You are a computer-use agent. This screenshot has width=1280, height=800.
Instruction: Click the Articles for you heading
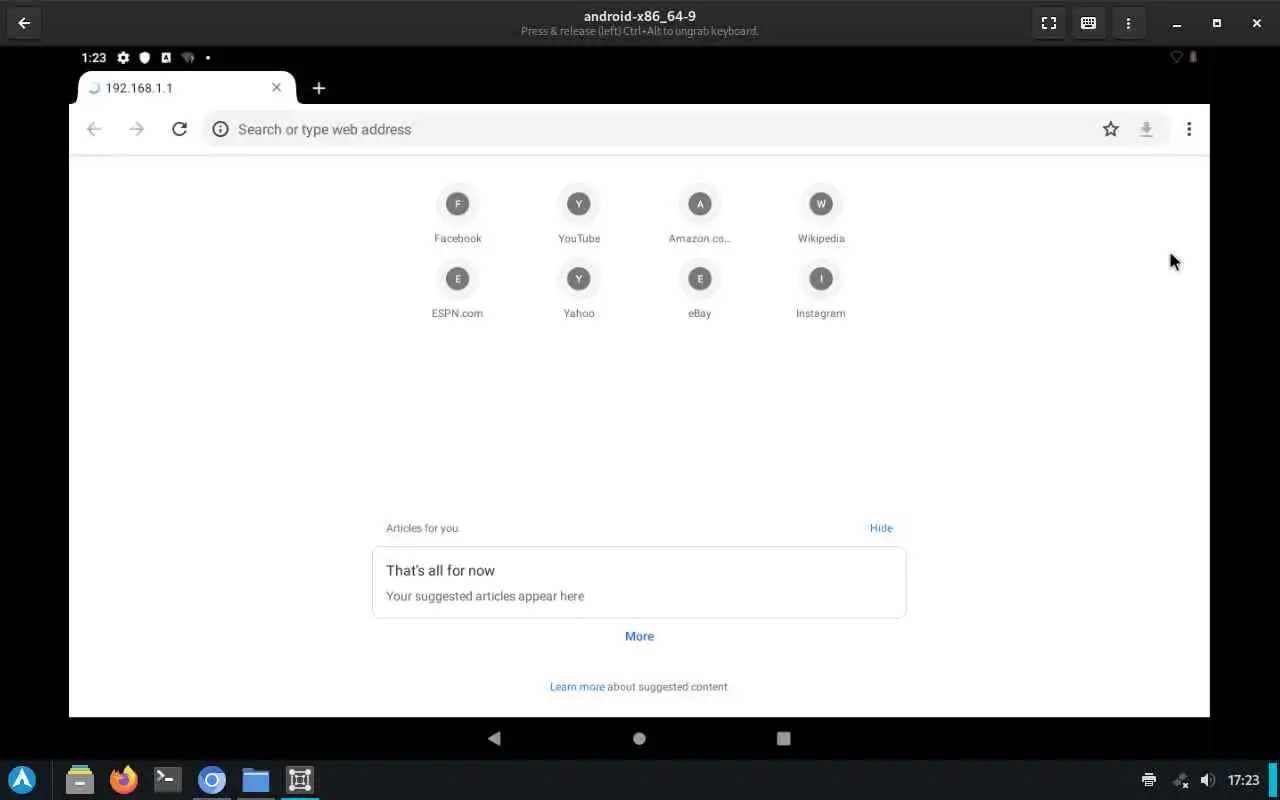click(x=422, y=528)
